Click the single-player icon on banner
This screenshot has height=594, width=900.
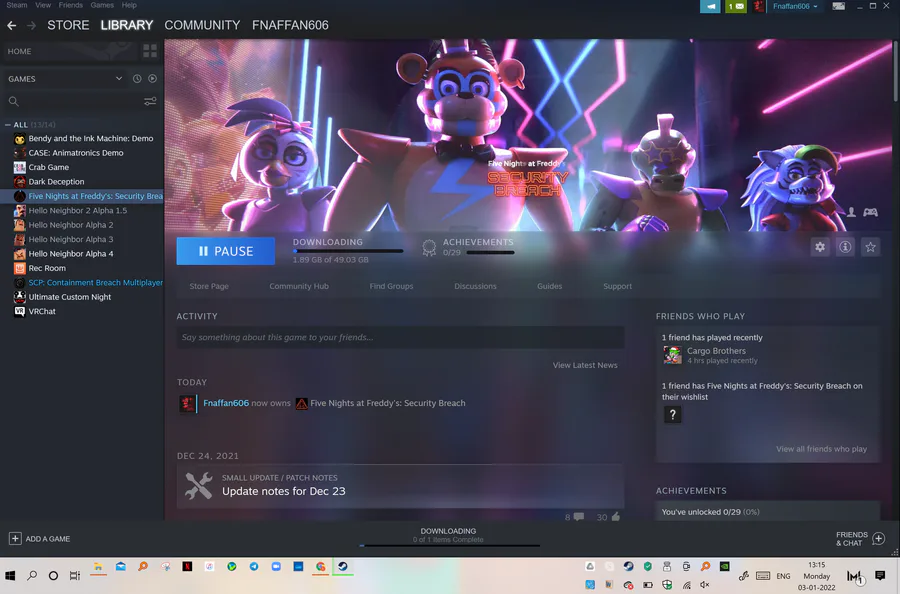851,212
